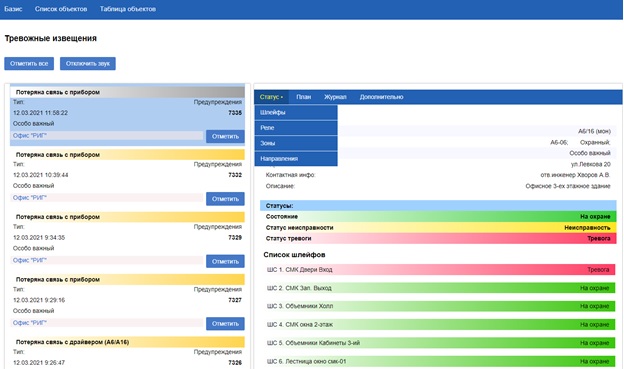Viewport: 624px width, 369px height.
Task: Click Отметить for alert 7329
Action: (225, 262)
